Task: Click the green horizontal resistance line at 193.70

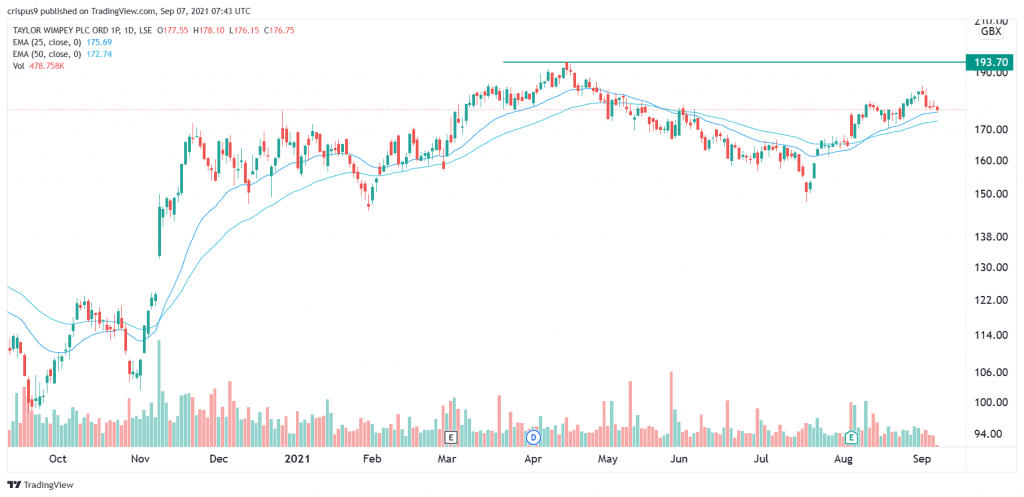Action: click(x=733, y=63)
